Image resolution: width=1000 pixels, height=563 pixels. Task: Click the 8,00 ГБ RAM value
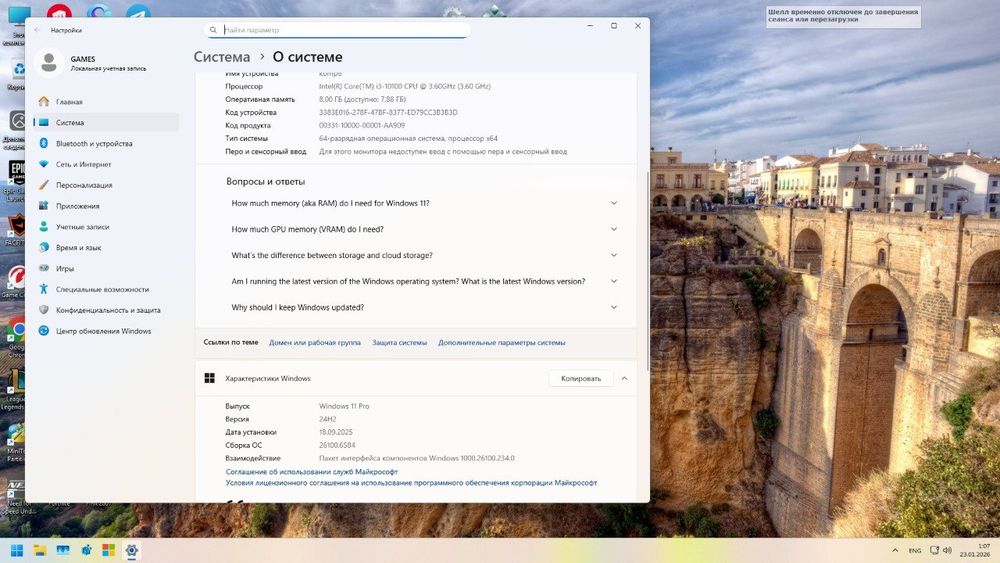point(362,99)
